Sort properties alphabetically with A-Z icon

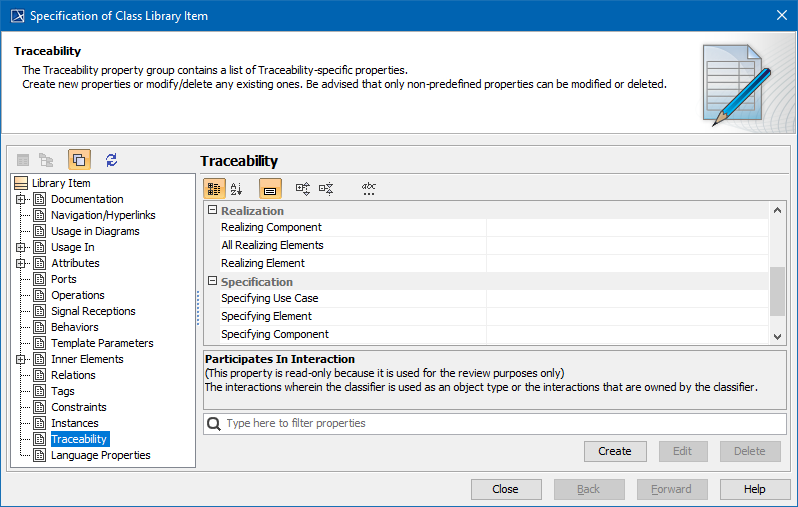click(237, 188)
